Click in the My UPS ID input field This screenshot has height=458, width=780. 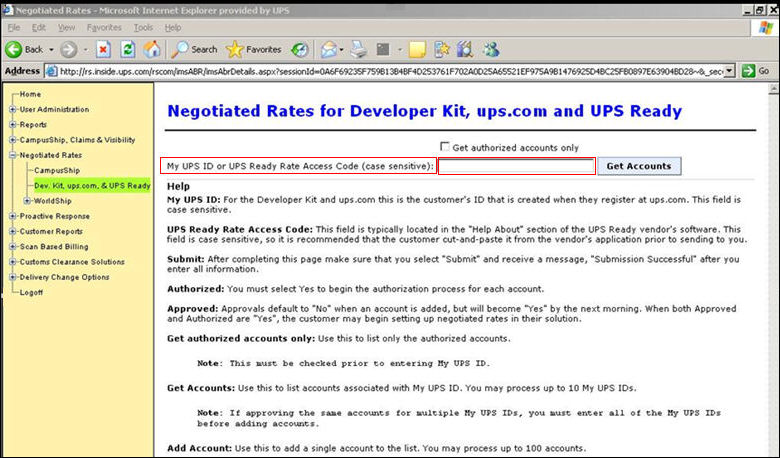[516, 166]
